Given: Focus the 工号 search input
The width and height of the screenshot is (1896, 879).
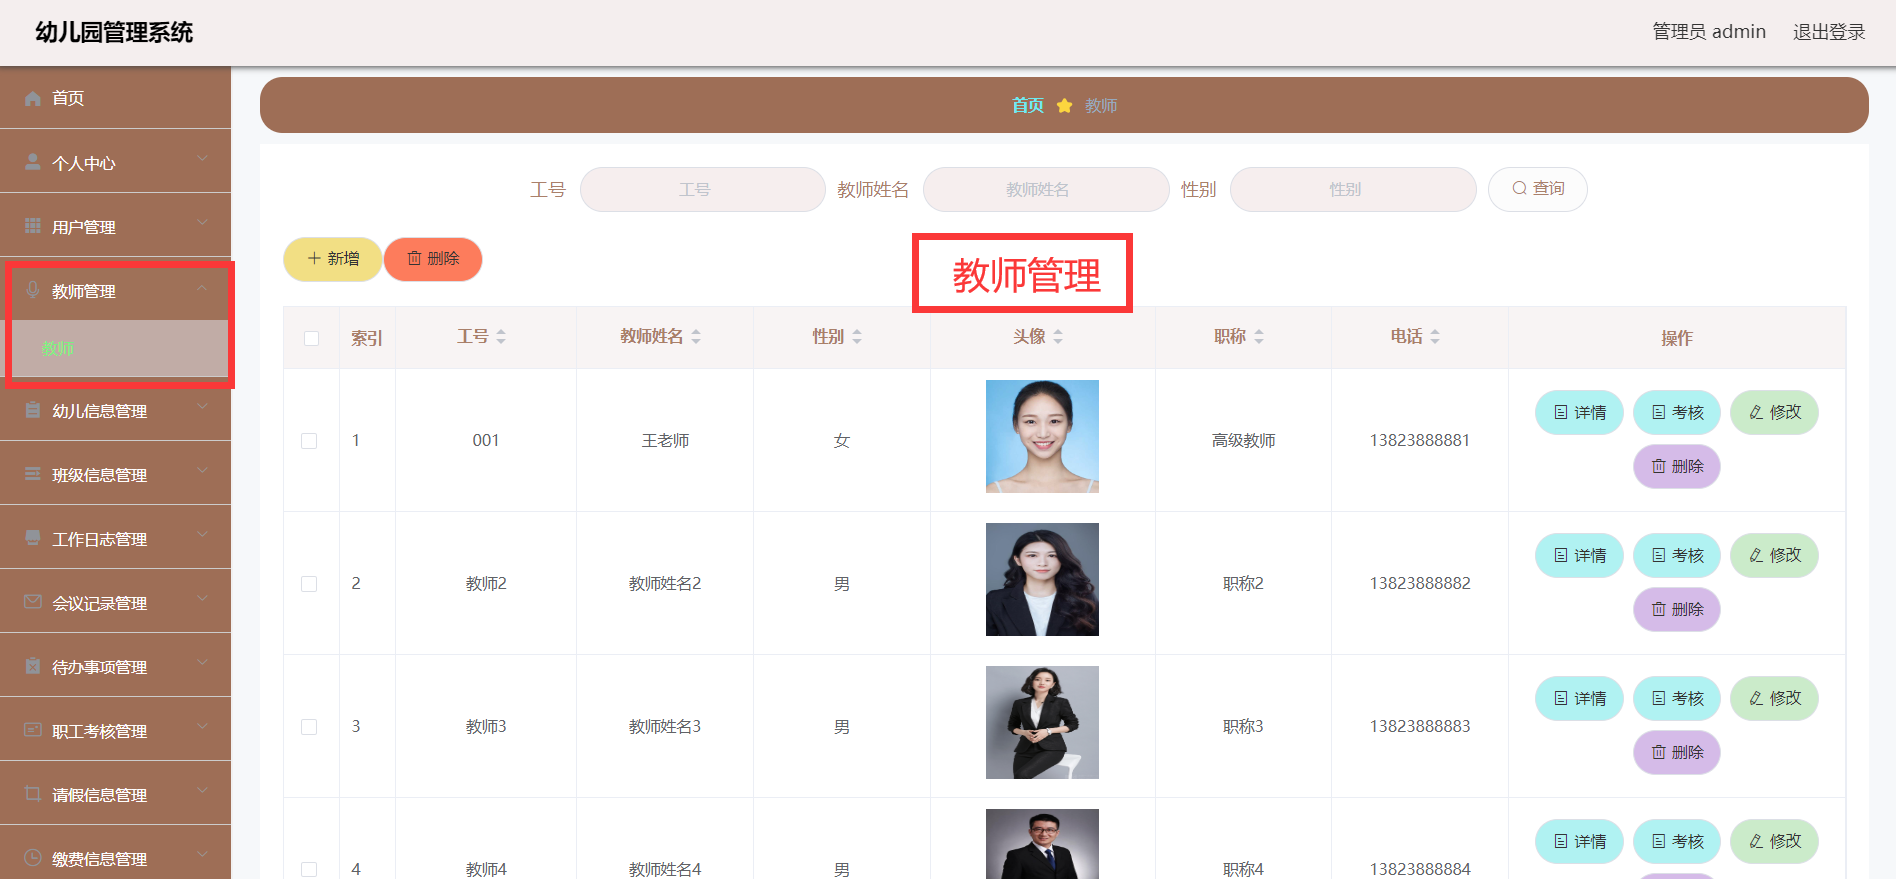Looking at the screenshot, I should tap(703, 189).
